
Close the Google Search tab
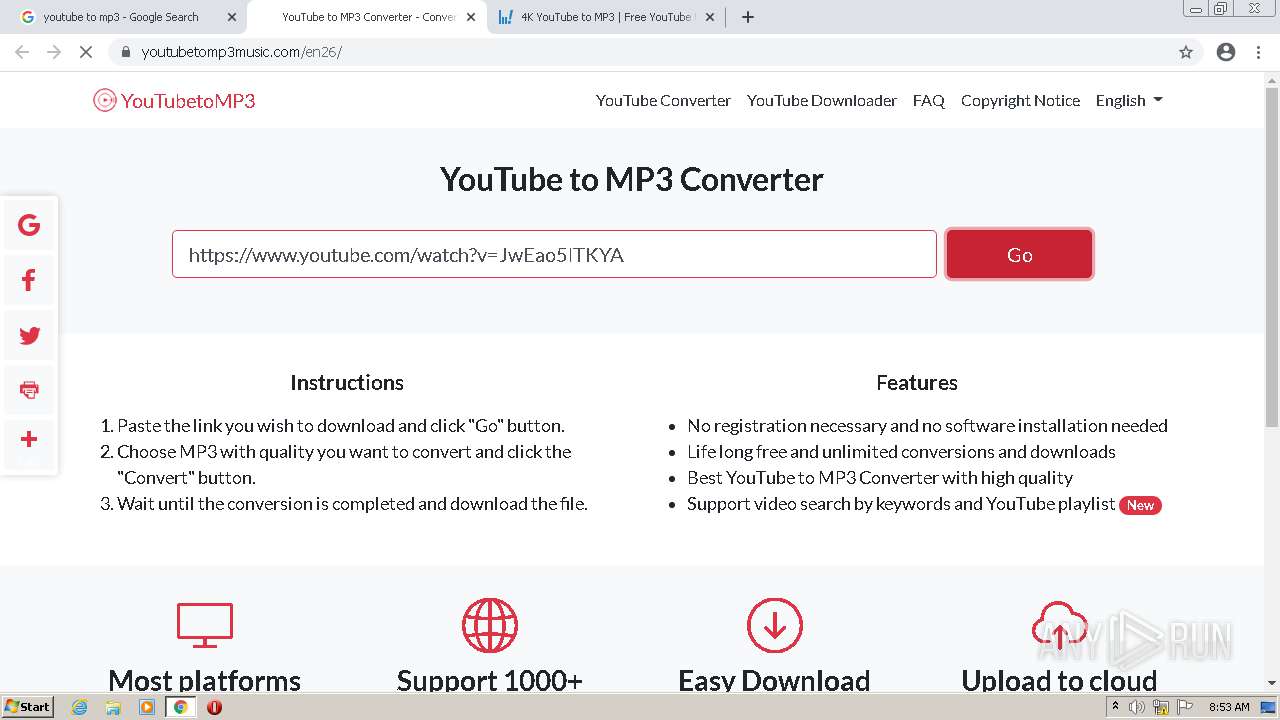tap(232, 17)
